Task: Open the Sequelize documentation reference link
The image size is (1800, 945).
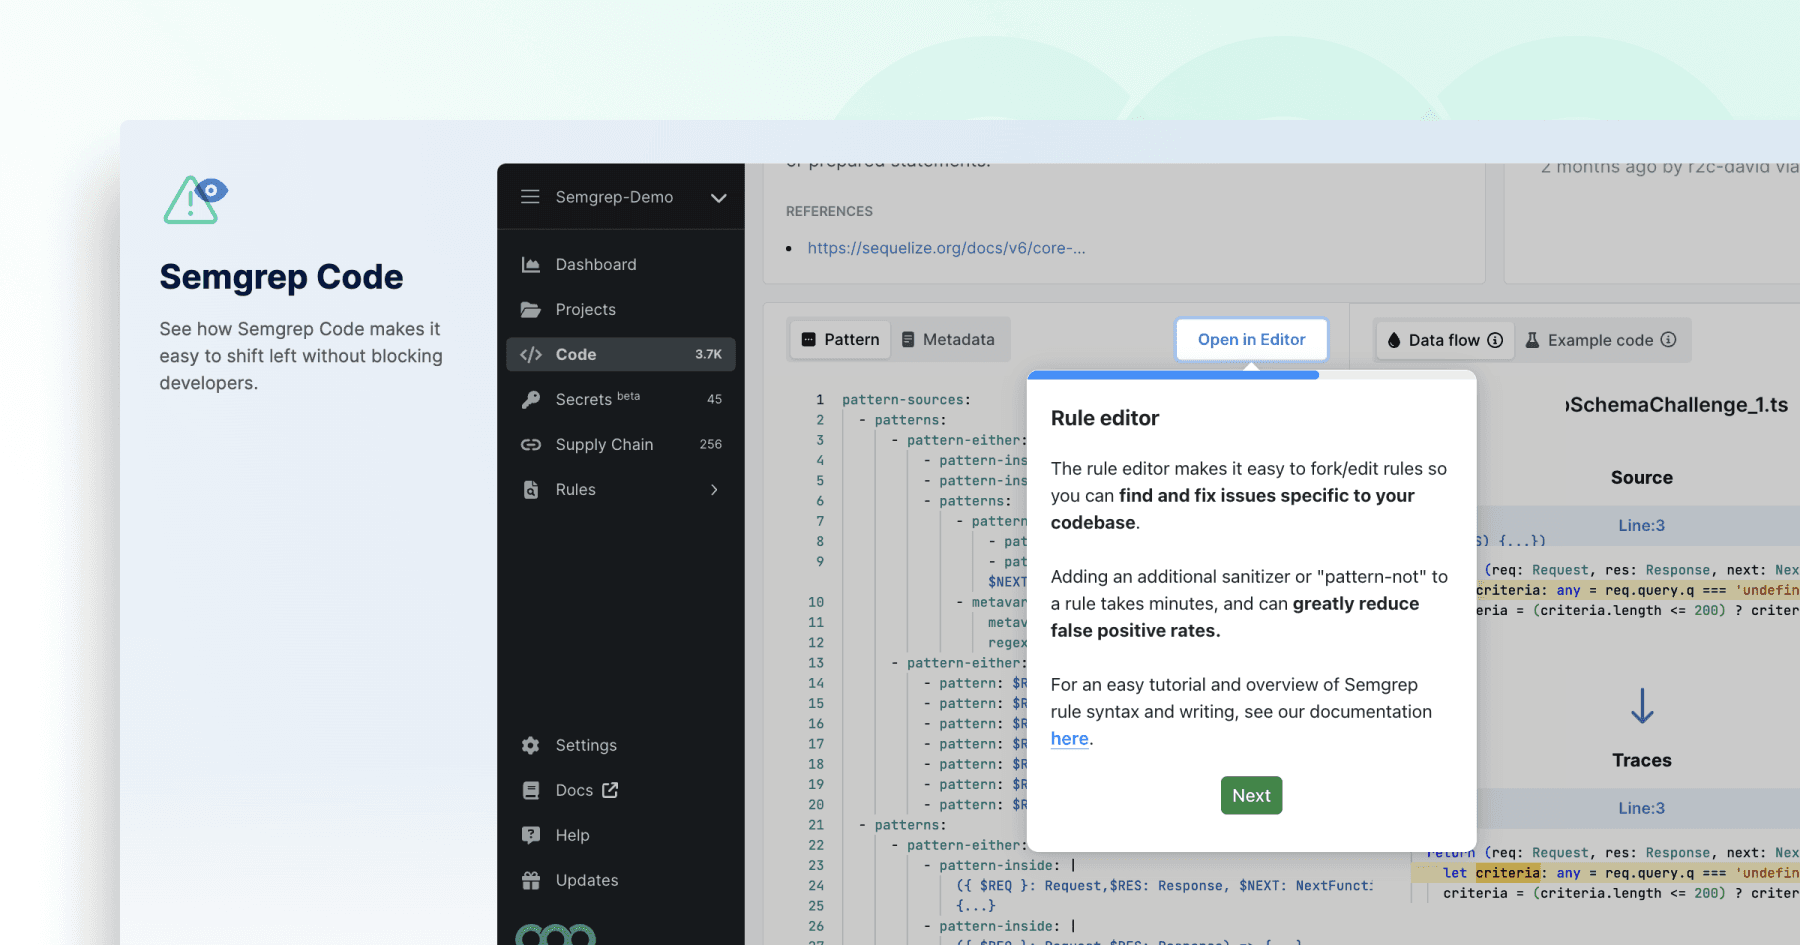Action: tap(946, 248)
